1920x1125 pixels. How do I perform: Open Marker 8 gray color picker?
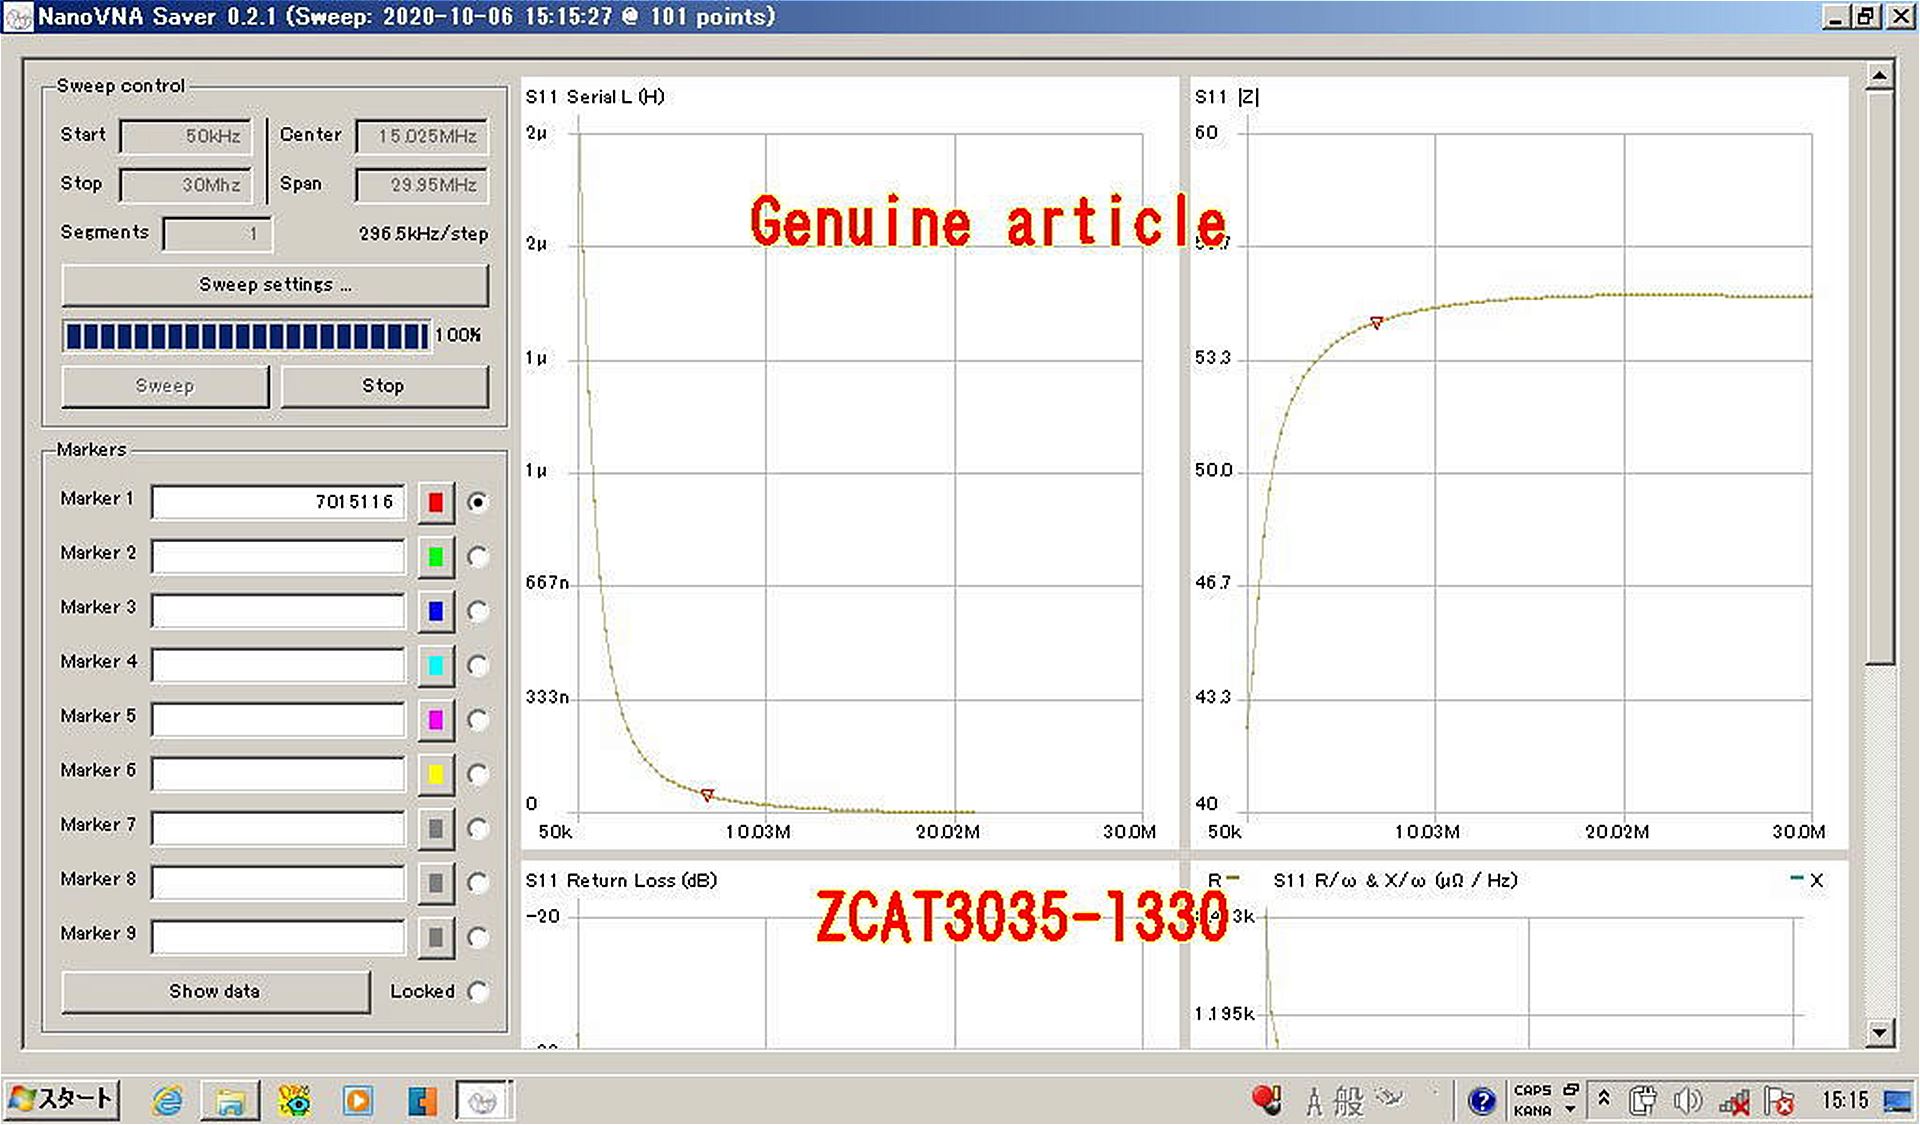pyautogui.click(x=435, y=883)
